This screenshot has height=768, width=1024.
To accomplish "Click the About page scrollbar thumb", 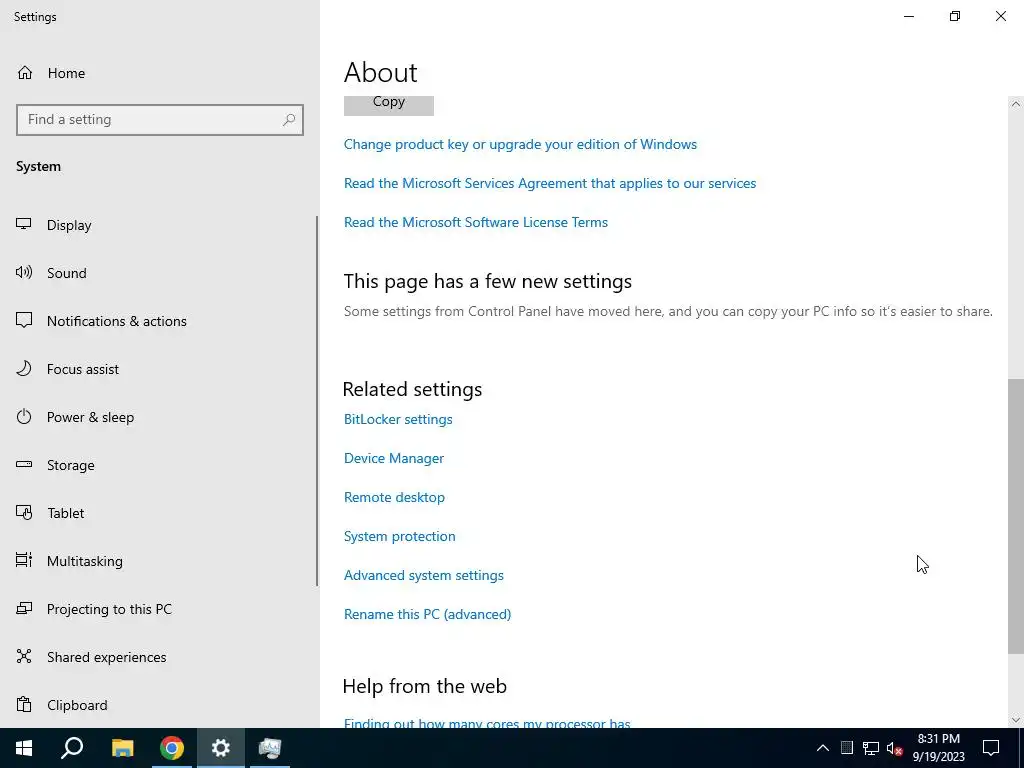I will click(x=1016, y=516).
